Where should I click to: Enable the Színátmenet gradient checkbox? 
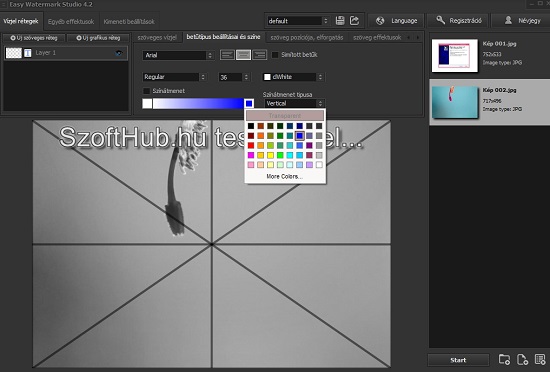pos(147,91)
